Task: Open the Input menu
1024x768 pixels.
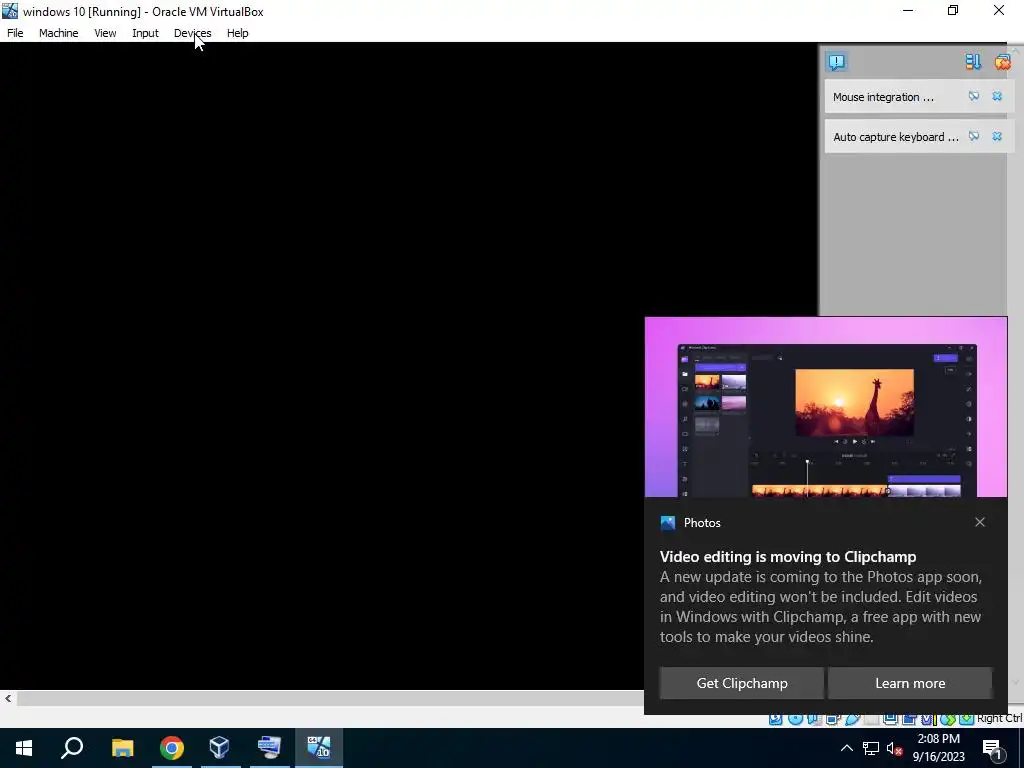Action: pos(145,33)
